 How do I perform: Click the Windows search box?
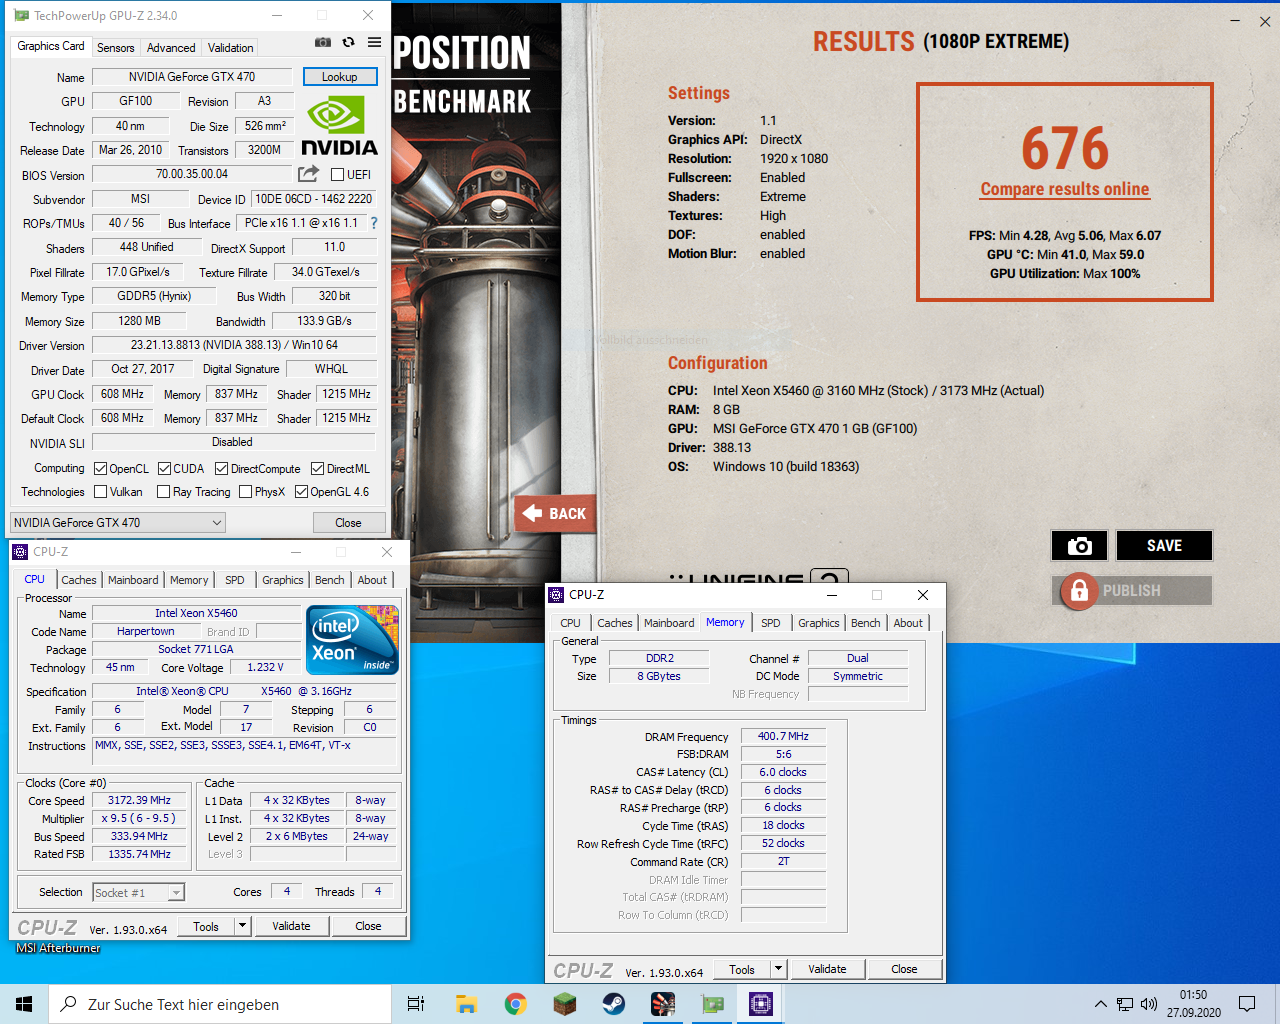[x=220, y=1004]
